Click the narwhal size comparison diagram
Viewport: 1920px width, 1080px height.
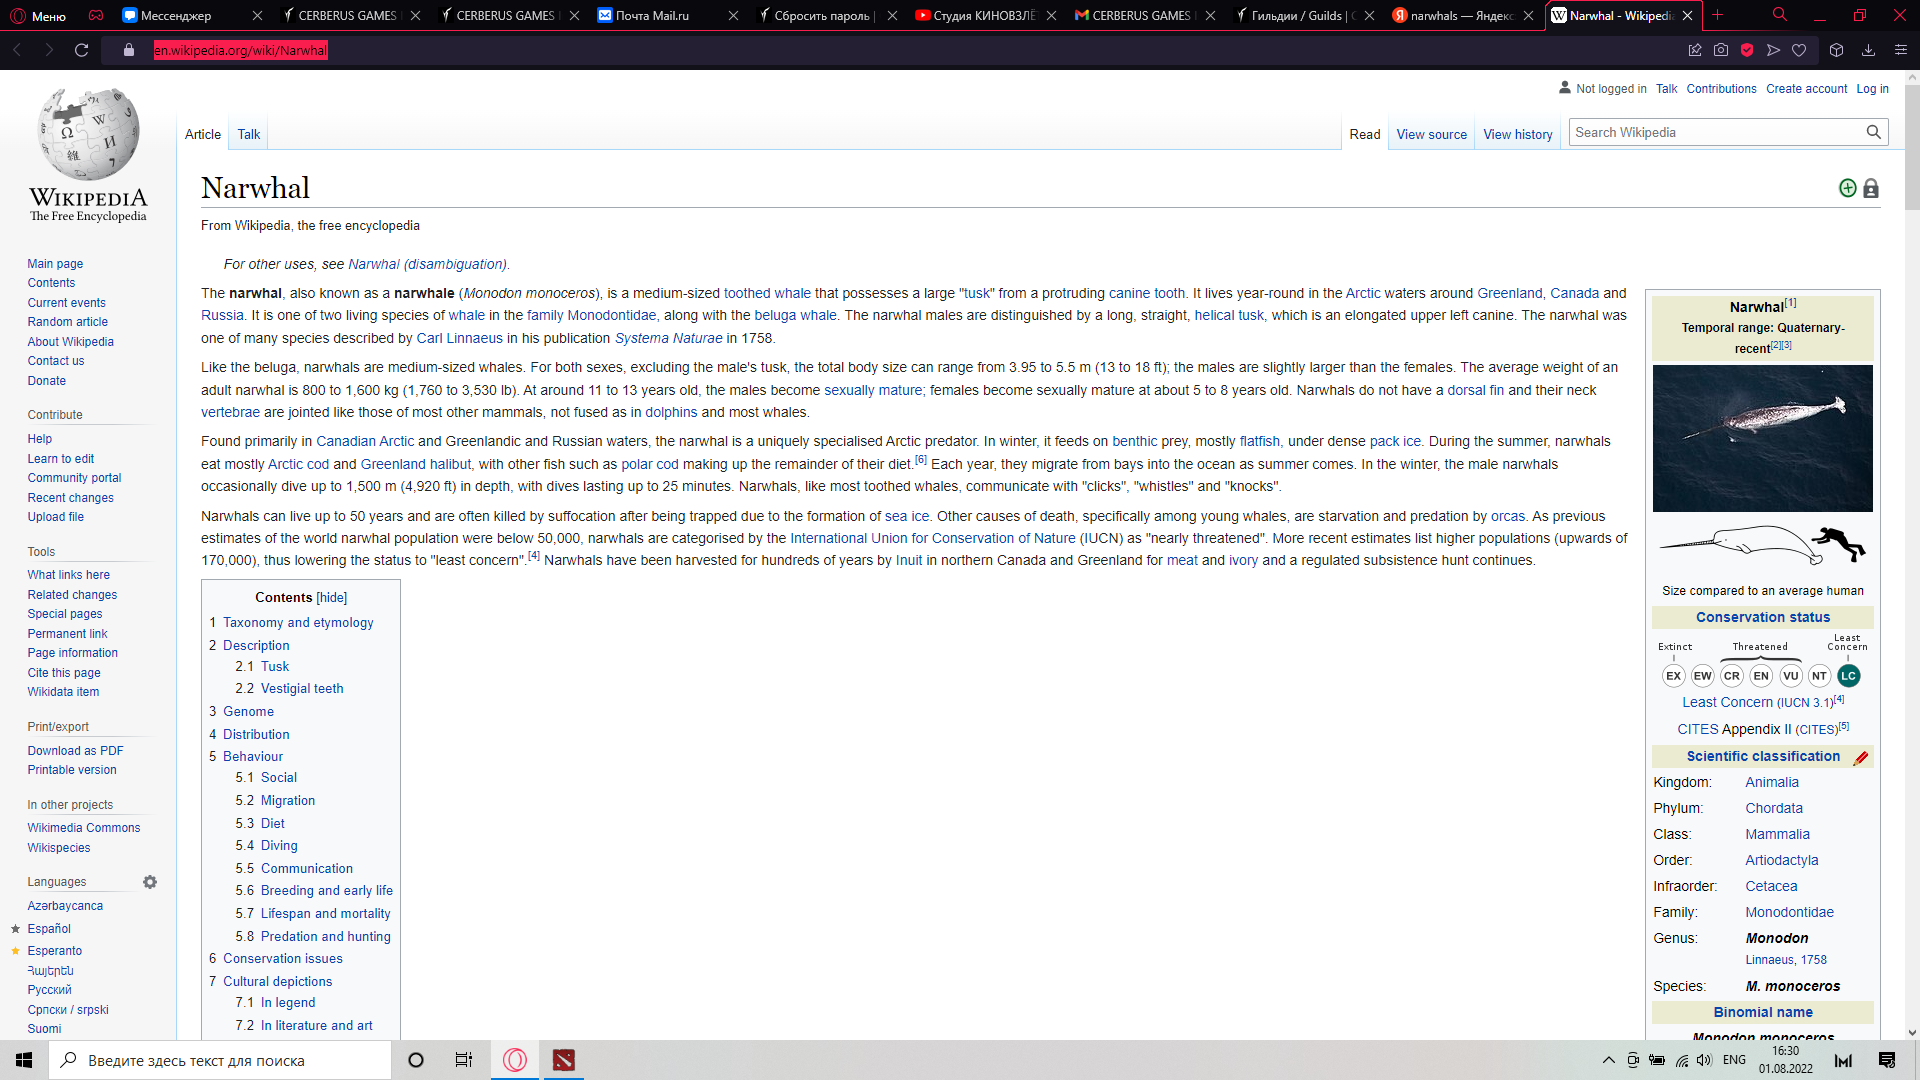click(x=1762, y=545)
